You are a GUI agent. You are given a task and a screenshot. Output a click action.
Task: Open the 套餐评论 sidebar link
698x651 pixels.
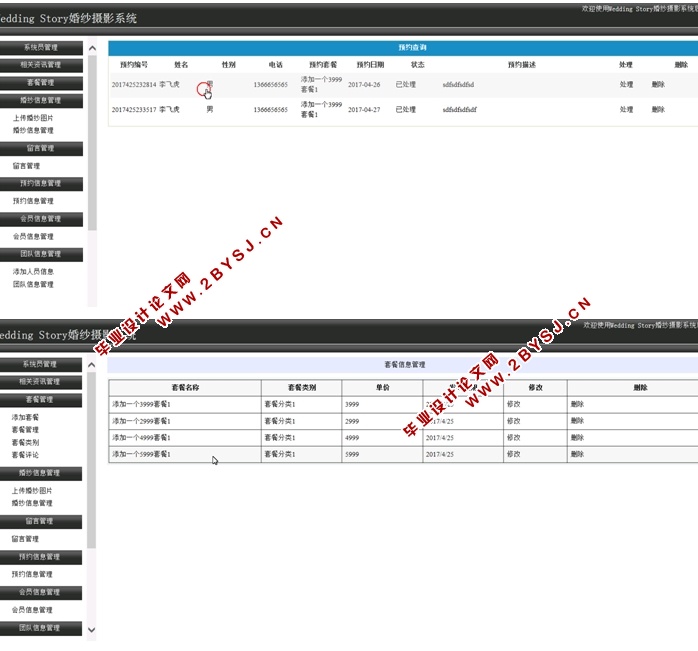[x=25, y=455]
